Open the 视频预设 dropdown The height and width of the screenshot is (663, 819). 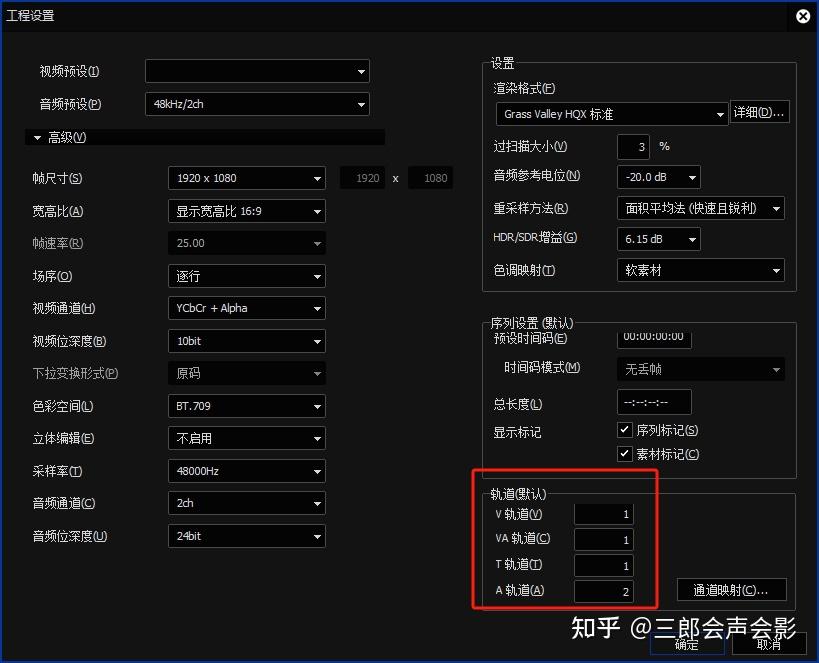256,71
